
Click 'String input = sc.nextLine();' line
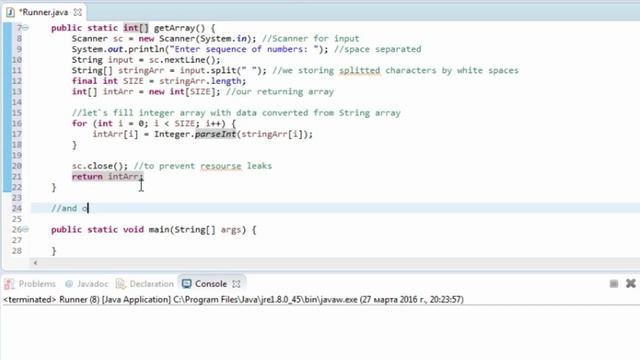[146, 60]
